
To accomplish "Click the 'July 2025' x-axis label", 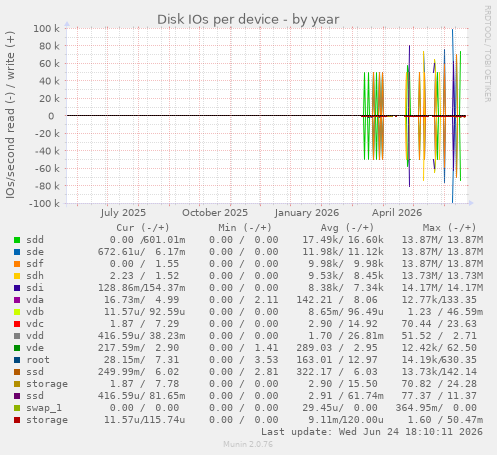I will tap(123, 213).
